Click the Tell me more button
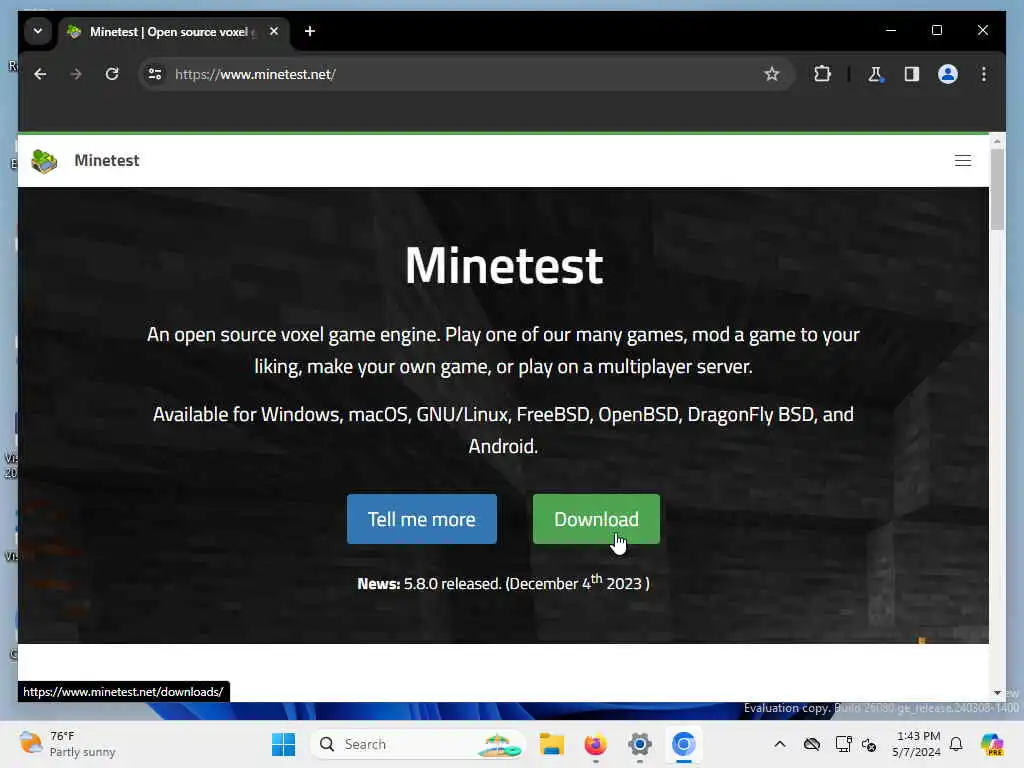1024x768 pixels. (x=422, y=519)
